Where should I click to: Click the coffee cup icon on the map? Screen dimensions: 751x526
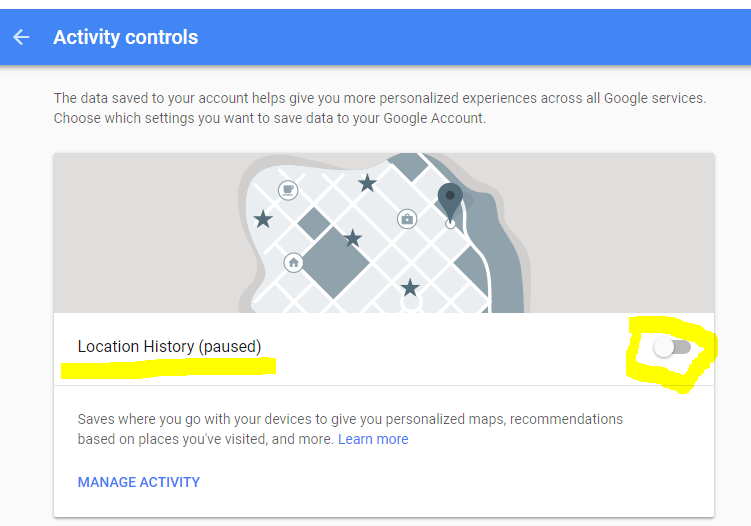click(288, 190)
